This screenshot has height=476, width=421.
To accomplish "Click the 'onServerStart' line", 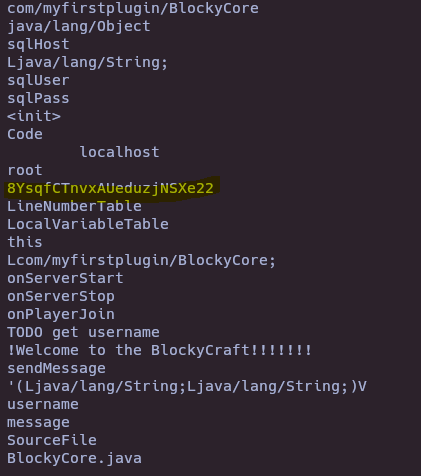I will point(65,278).
